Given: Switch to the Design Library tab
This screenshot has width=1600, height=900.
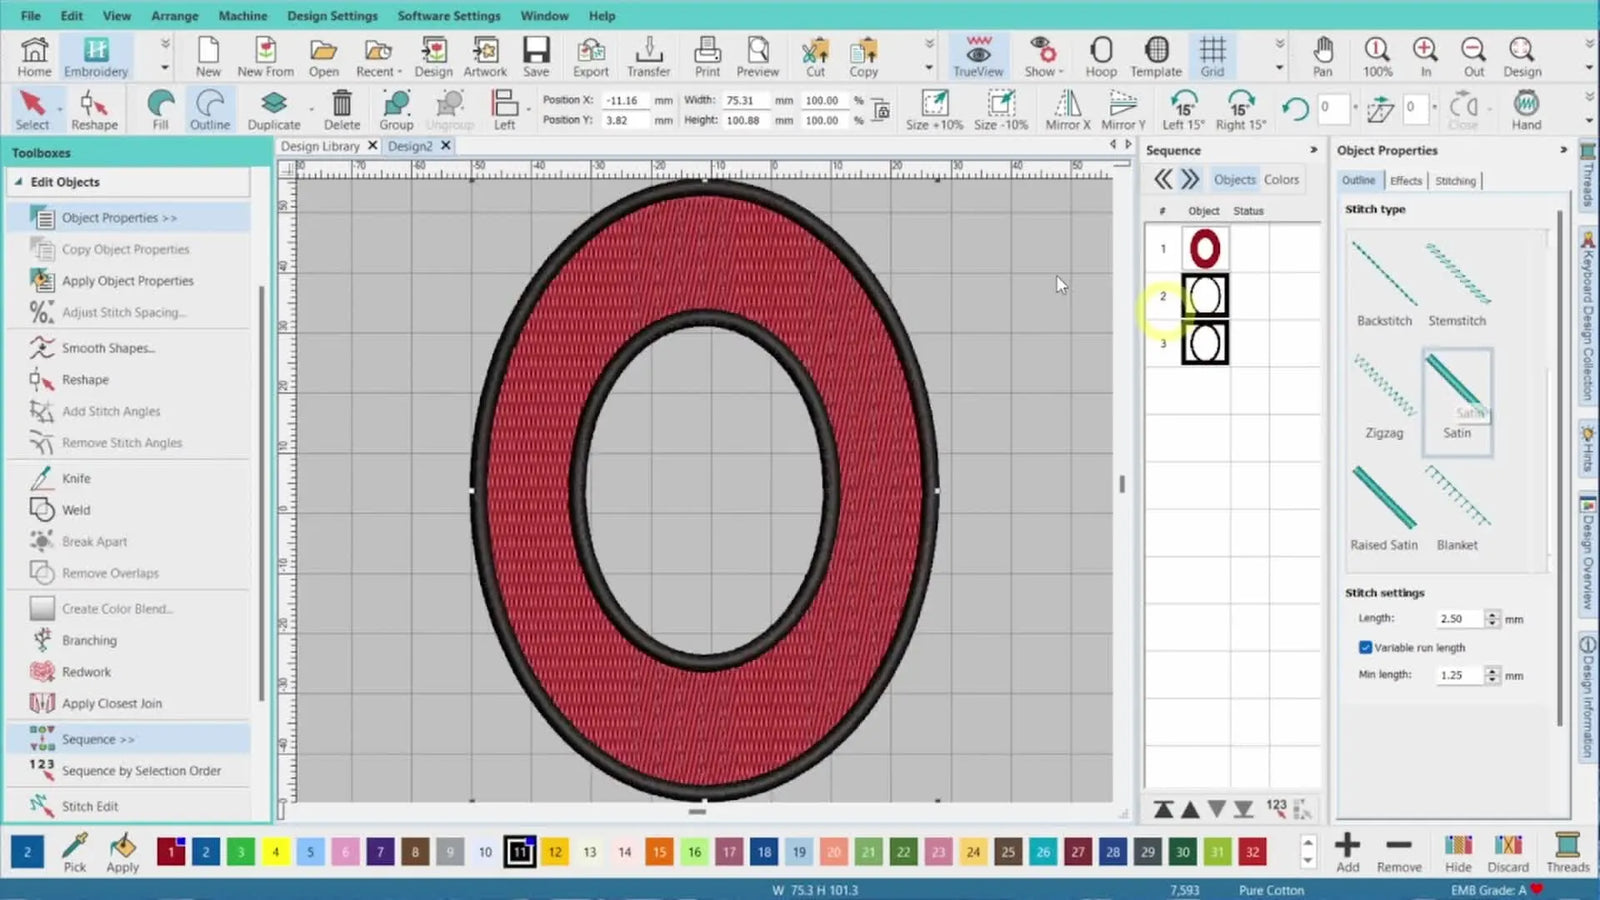Looking at the screenshot, I should pos(320,145).
